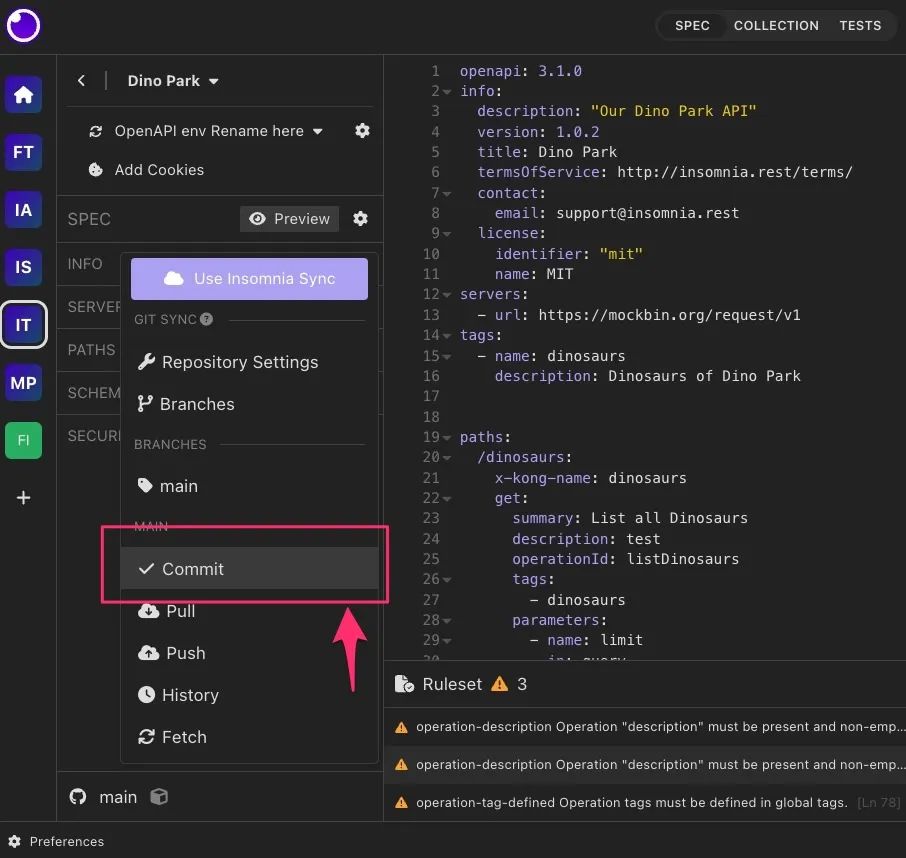Viewport: 906px width, 858px height.
Task: Toggle the spec Preview eye button
Action: point(289,219)
